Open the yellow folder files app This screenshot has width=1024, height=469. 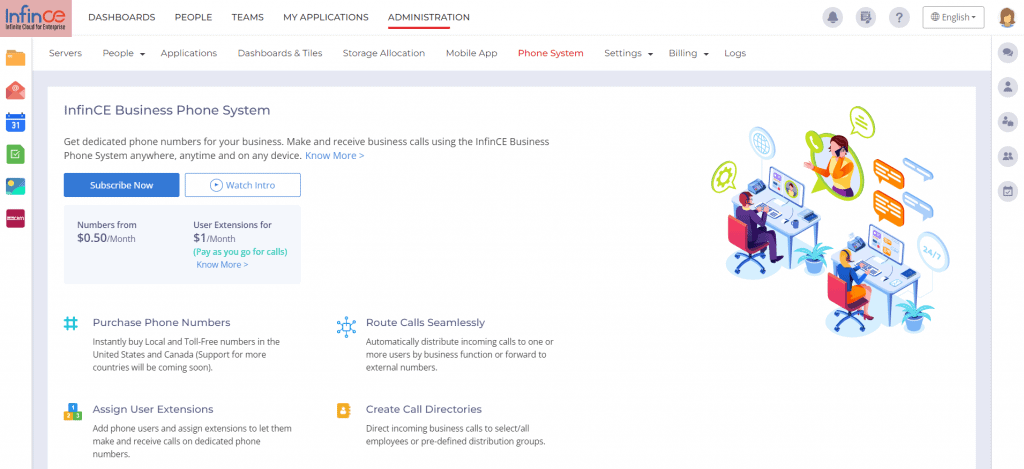15,57
